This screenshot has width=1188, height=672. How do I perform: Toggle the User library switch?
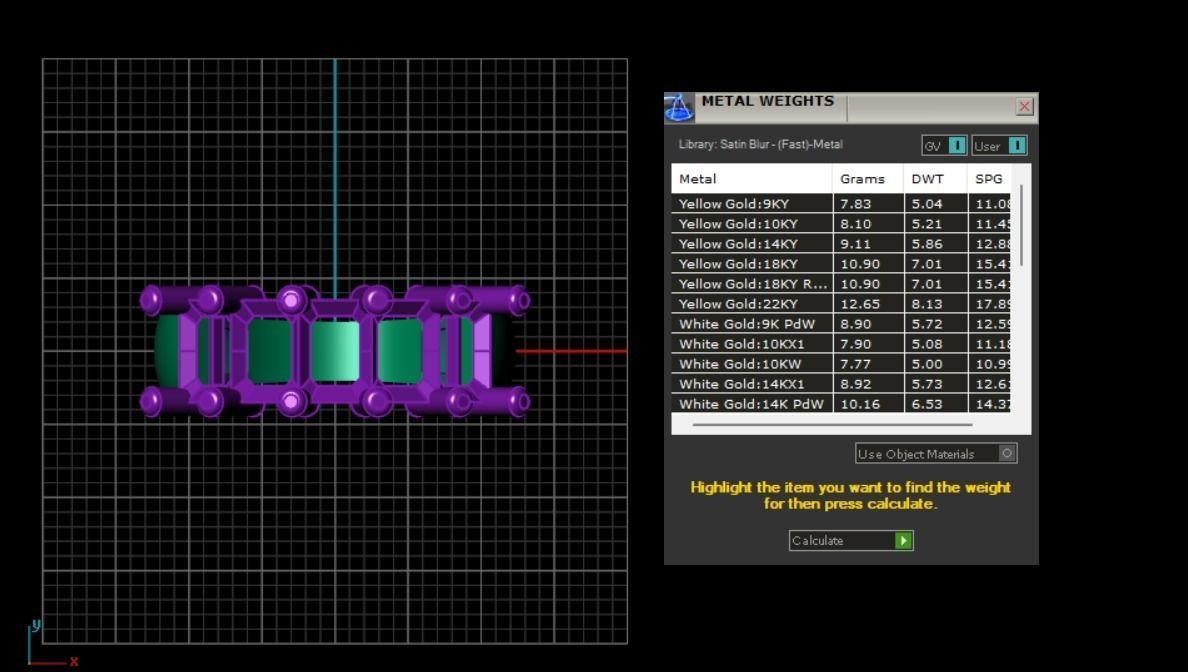(999, 145)
